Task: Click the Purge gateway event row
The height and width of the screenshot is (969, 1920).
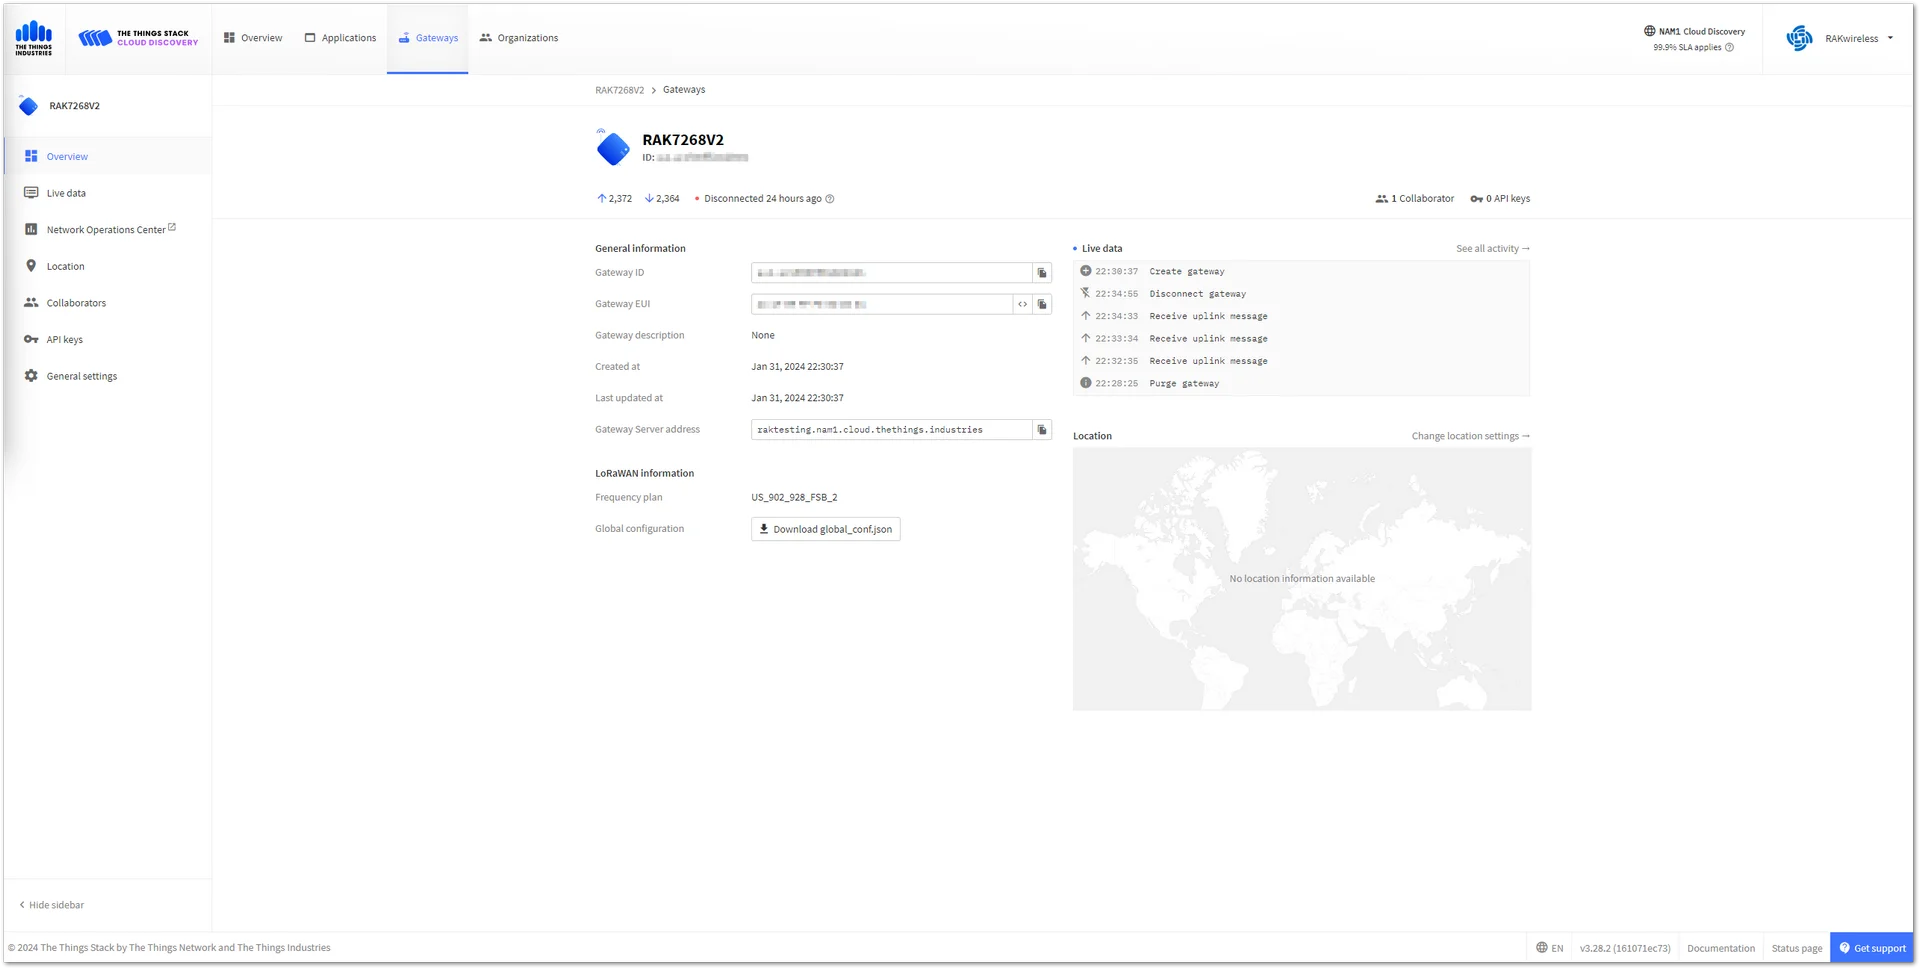Action: pos(1302,383)
